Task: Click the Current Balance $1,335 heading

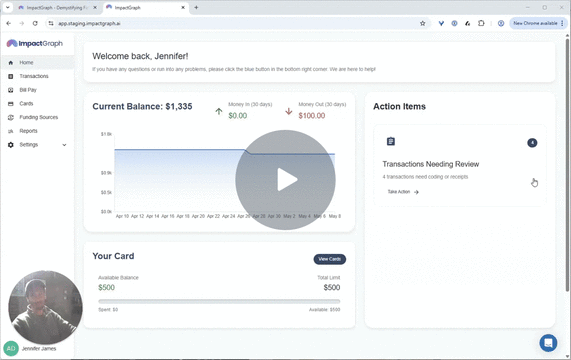Action: [x=142, y=106]
